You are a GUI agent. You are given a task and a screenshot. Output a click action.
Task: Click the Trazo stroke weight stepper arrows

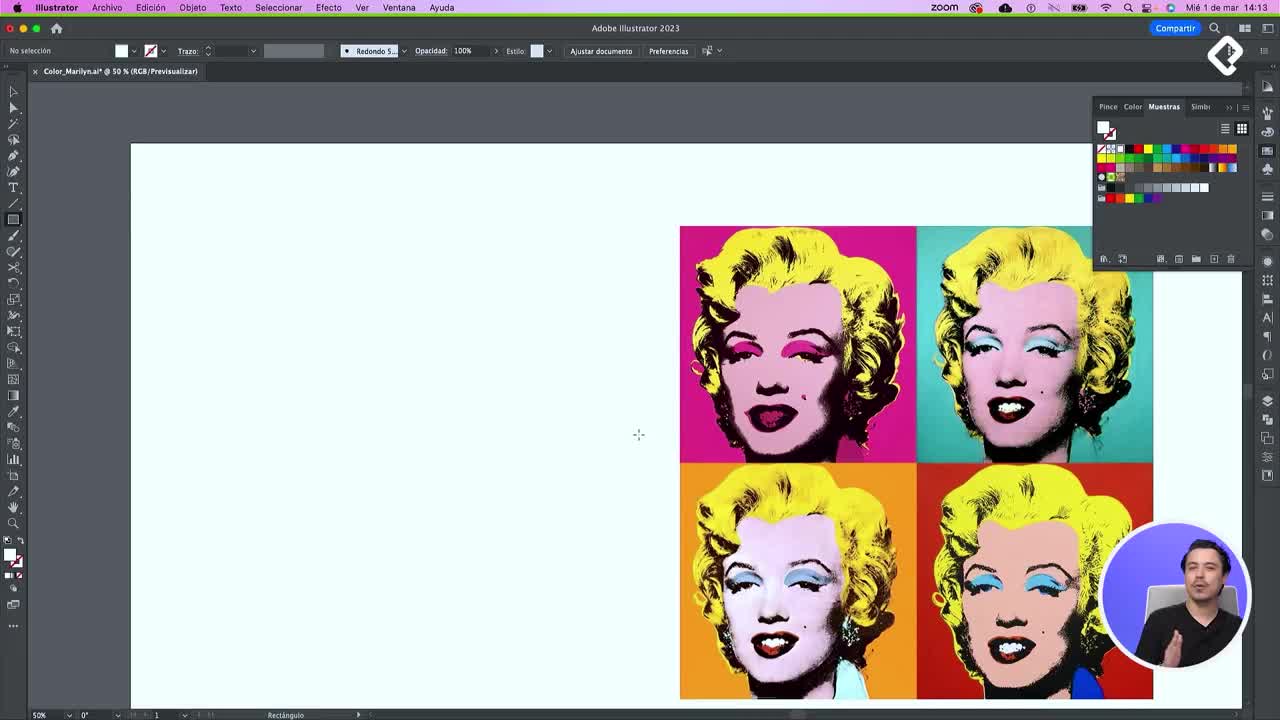[208, 51]
